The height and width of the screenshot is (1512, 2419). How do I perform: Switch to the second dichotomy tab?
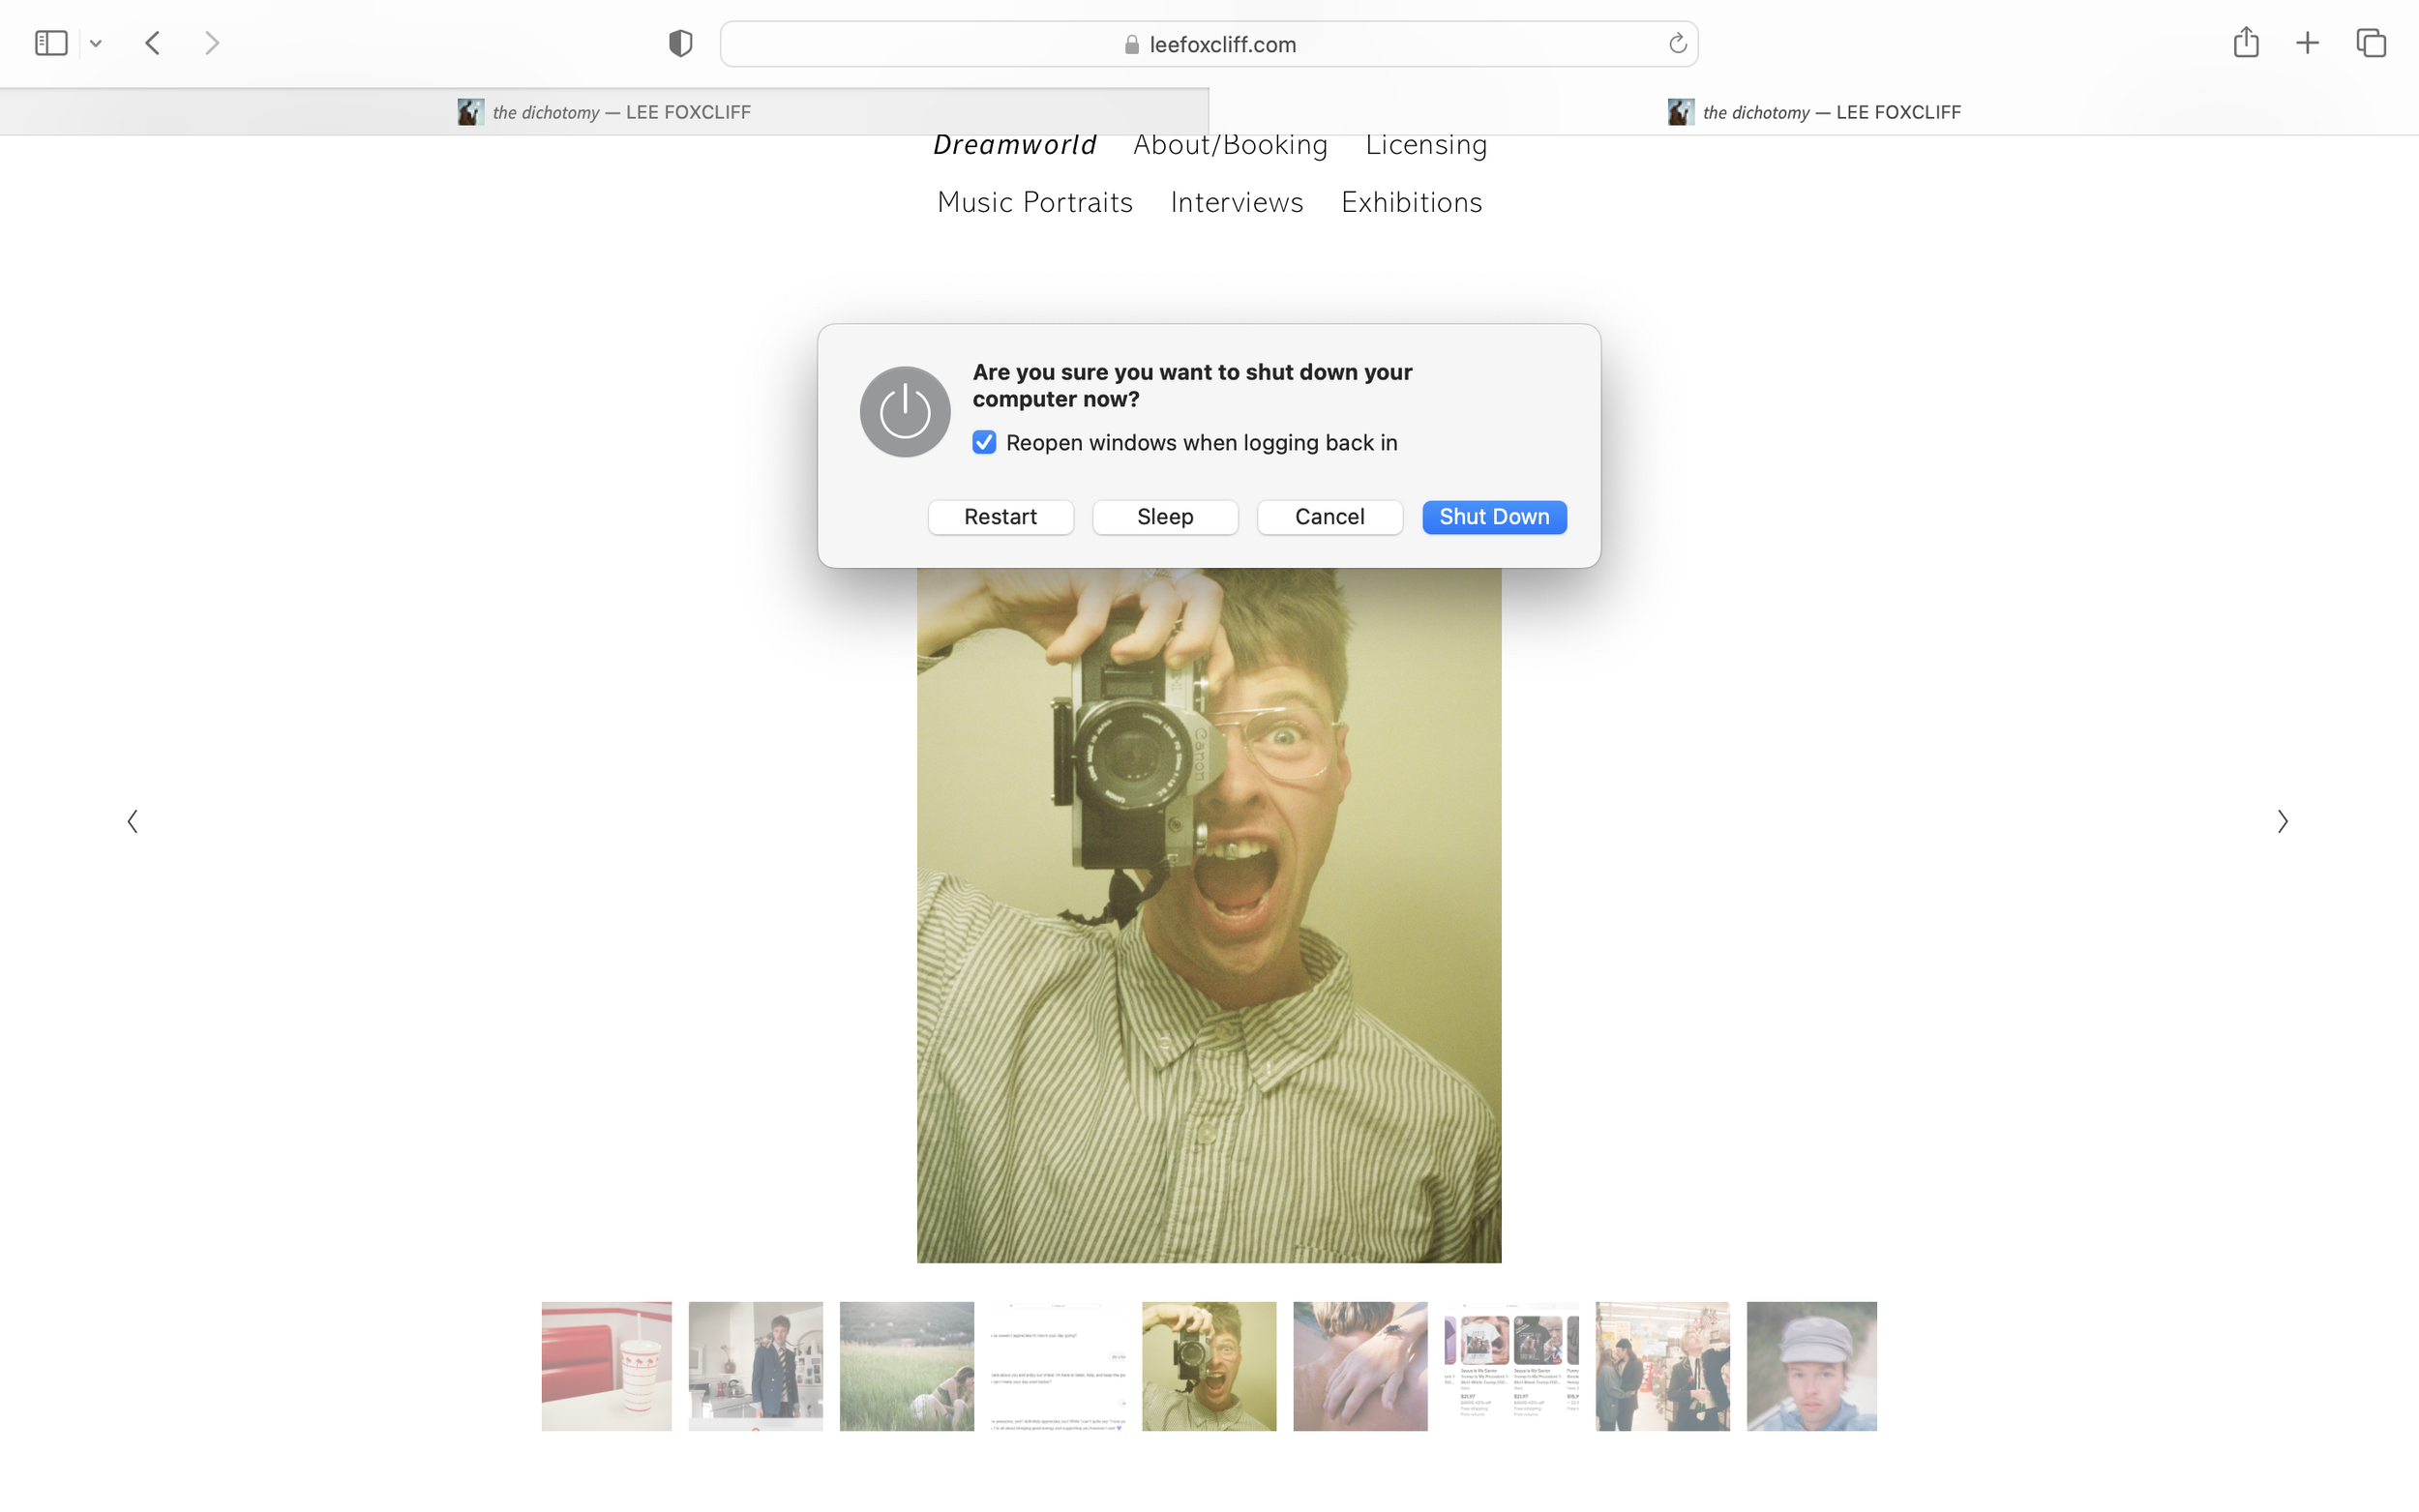[1813, 112]
